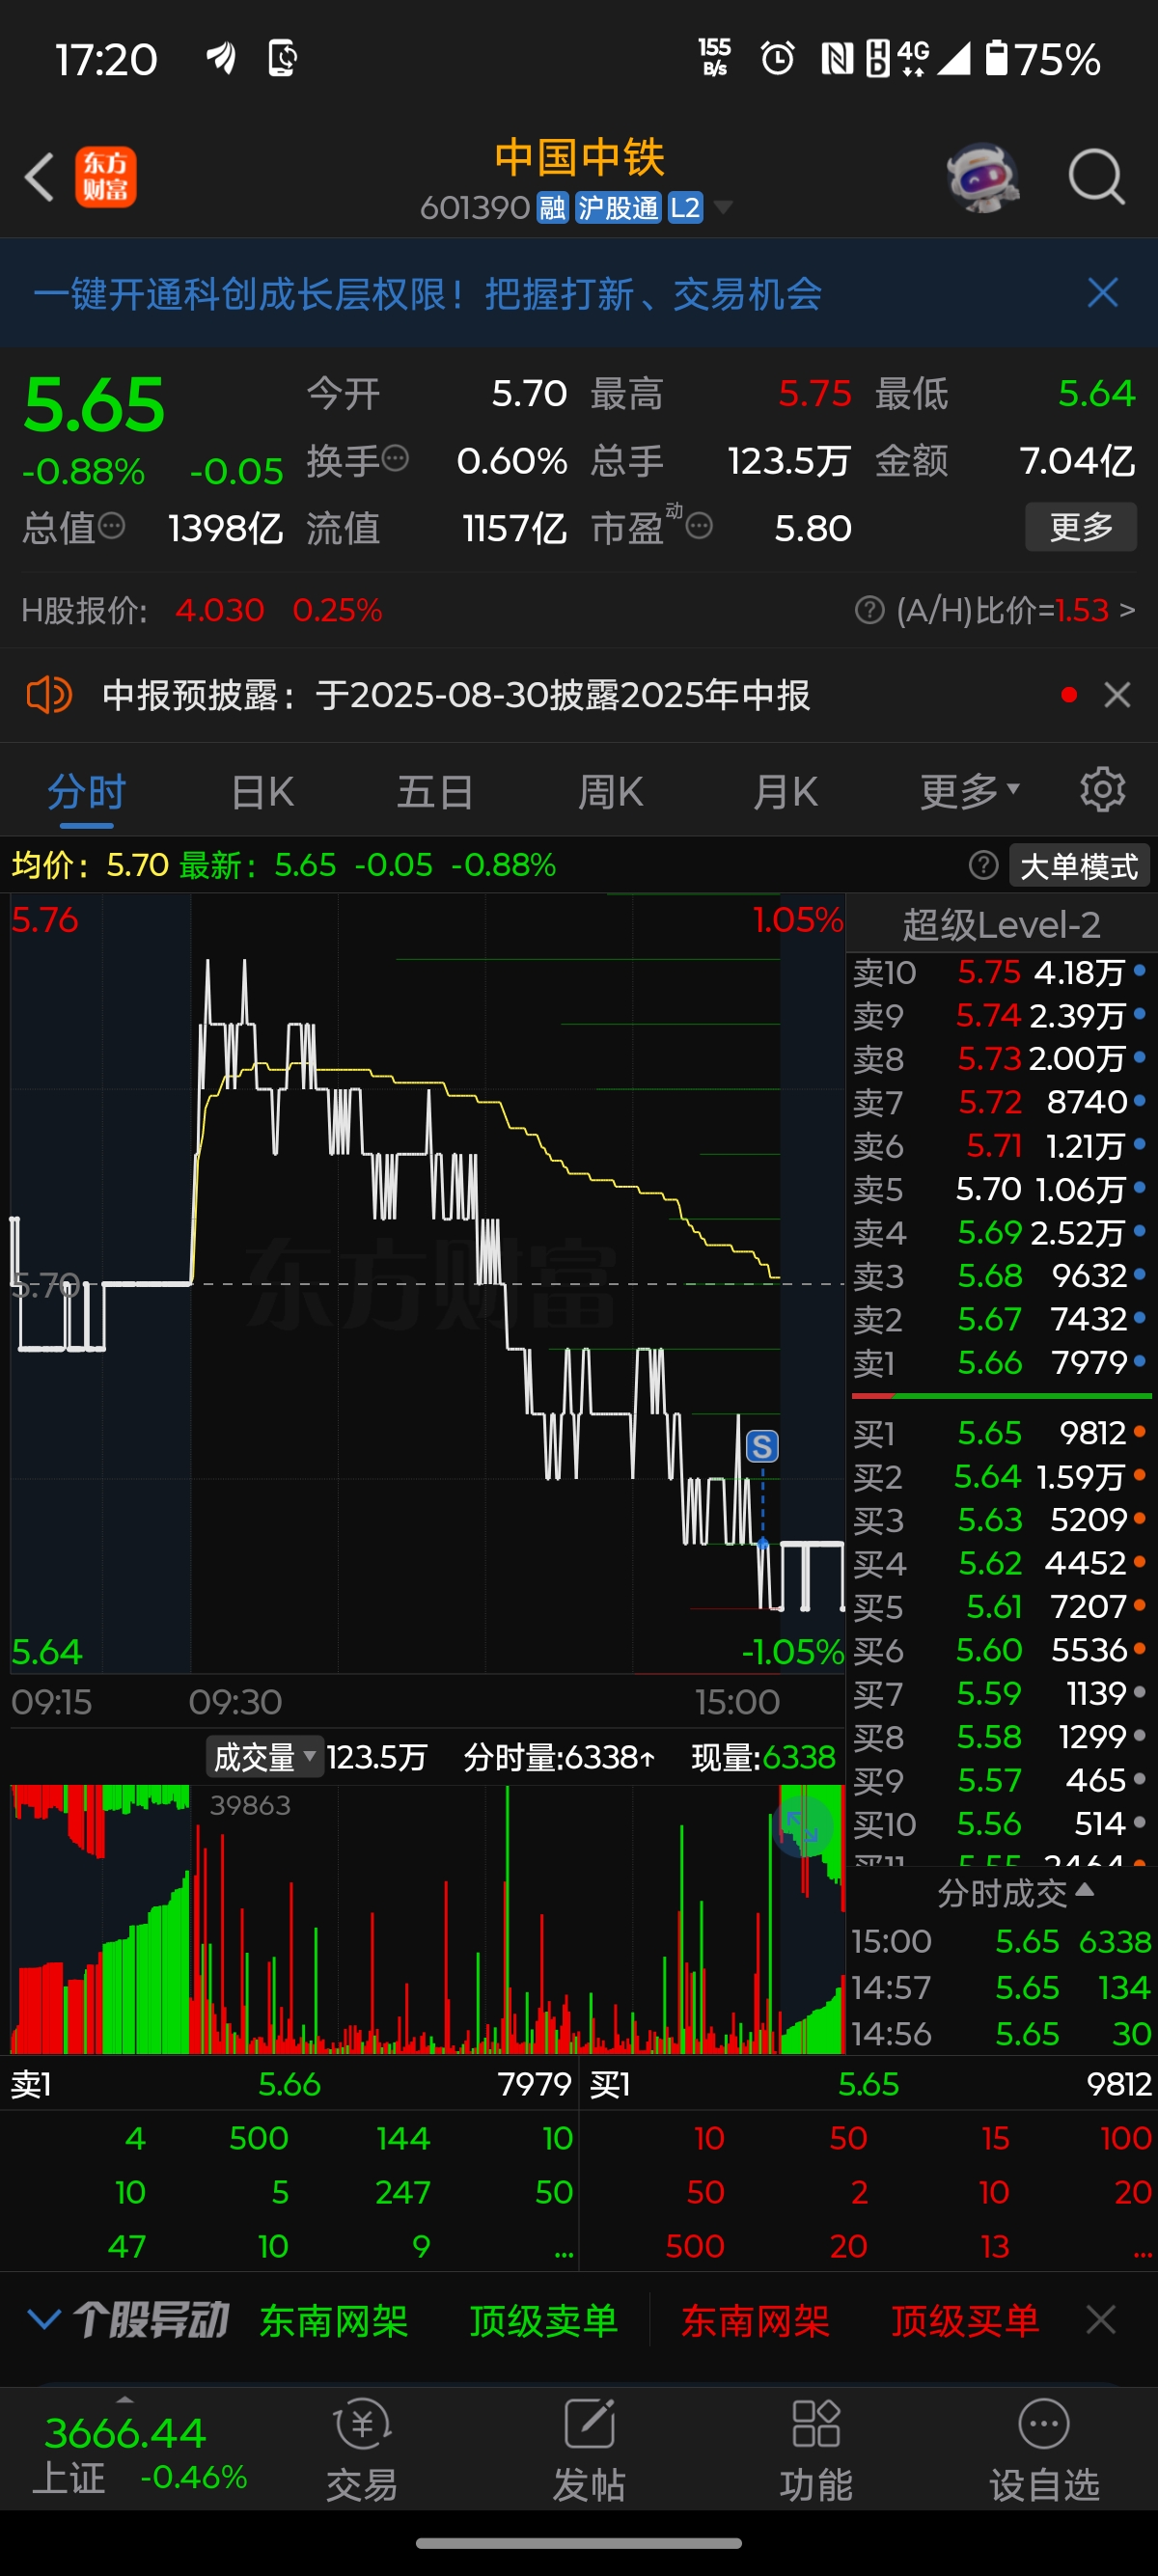Tap the H股报价 4.030 quote
This screenshot has height=2576, width=1158.
pyautogui.click(x=202, y=609)
